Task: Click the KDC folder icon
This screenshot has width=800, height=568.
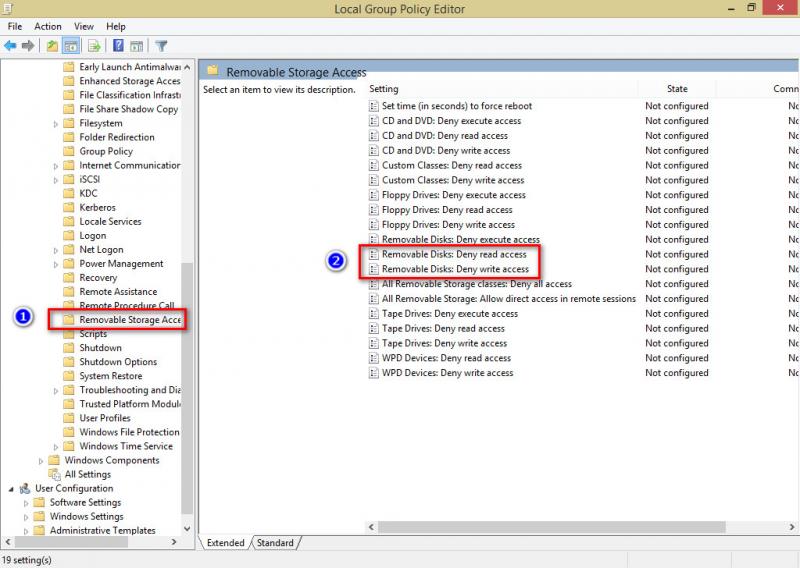Action: click(x=69, y=193)
